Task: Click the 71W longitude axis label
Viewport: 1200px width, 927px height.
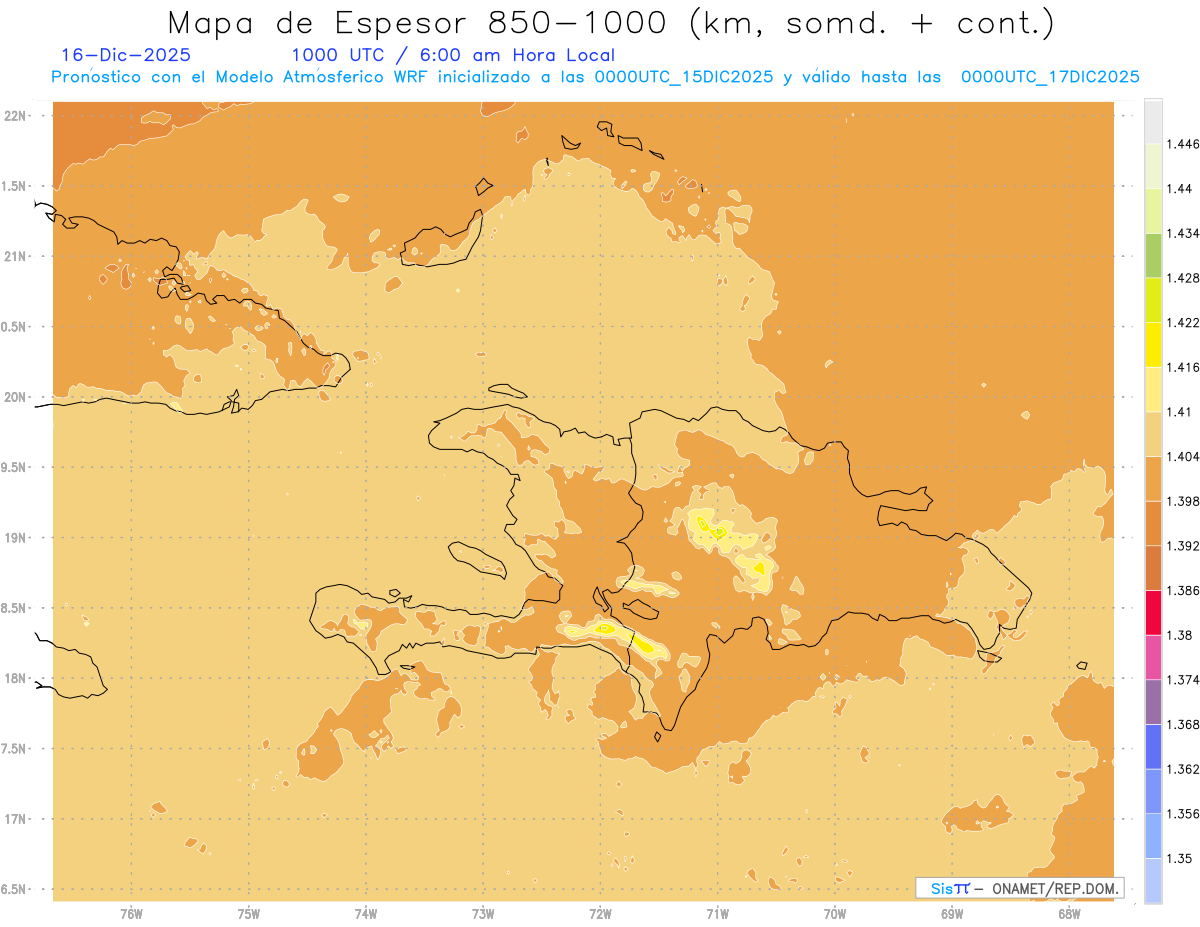Action: tap(717, 914)
